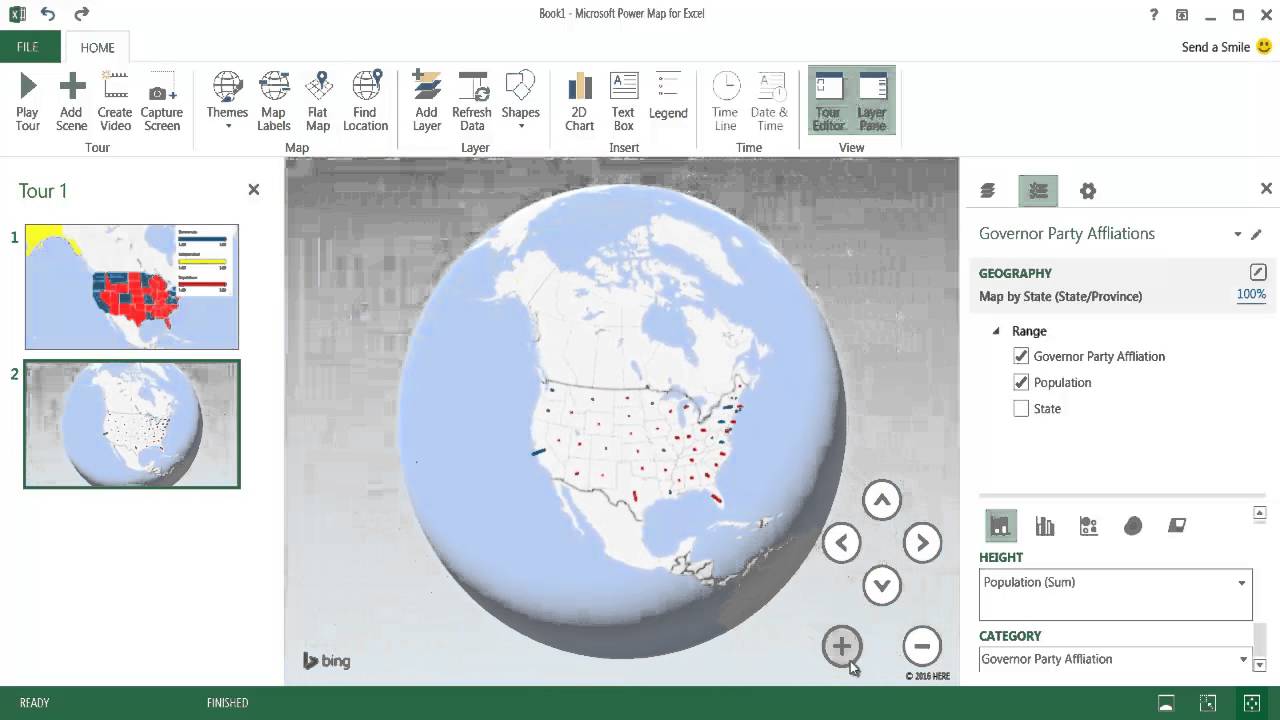
Task: Undo the last action
Action: [x=48, y=14]
